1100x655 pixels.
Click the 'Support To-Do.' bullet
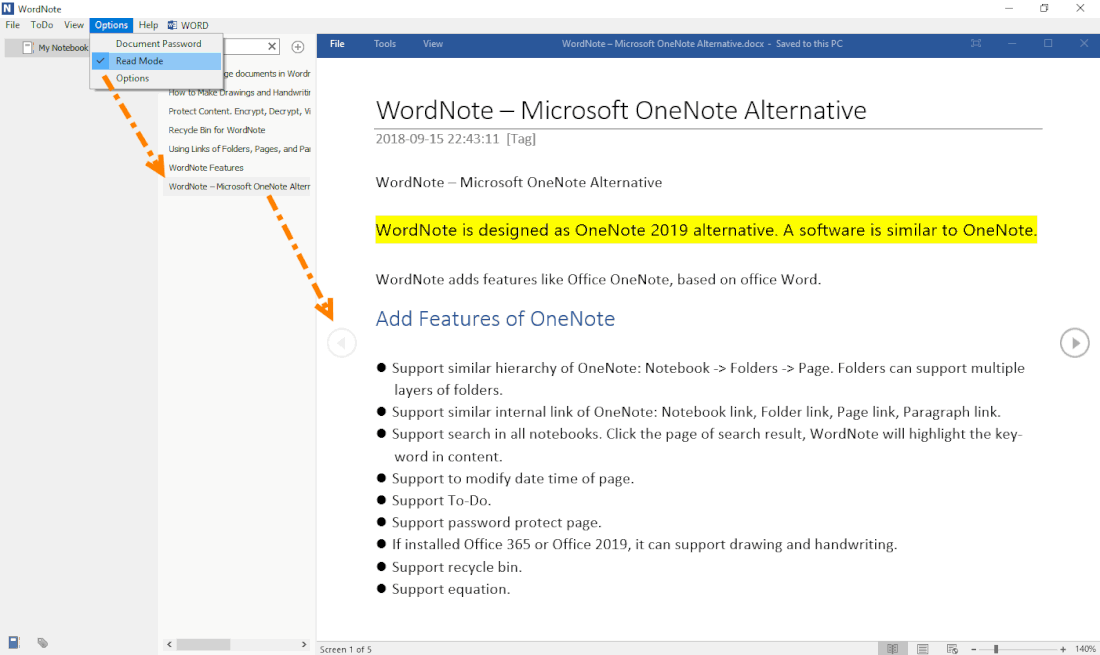click(441, 501)
